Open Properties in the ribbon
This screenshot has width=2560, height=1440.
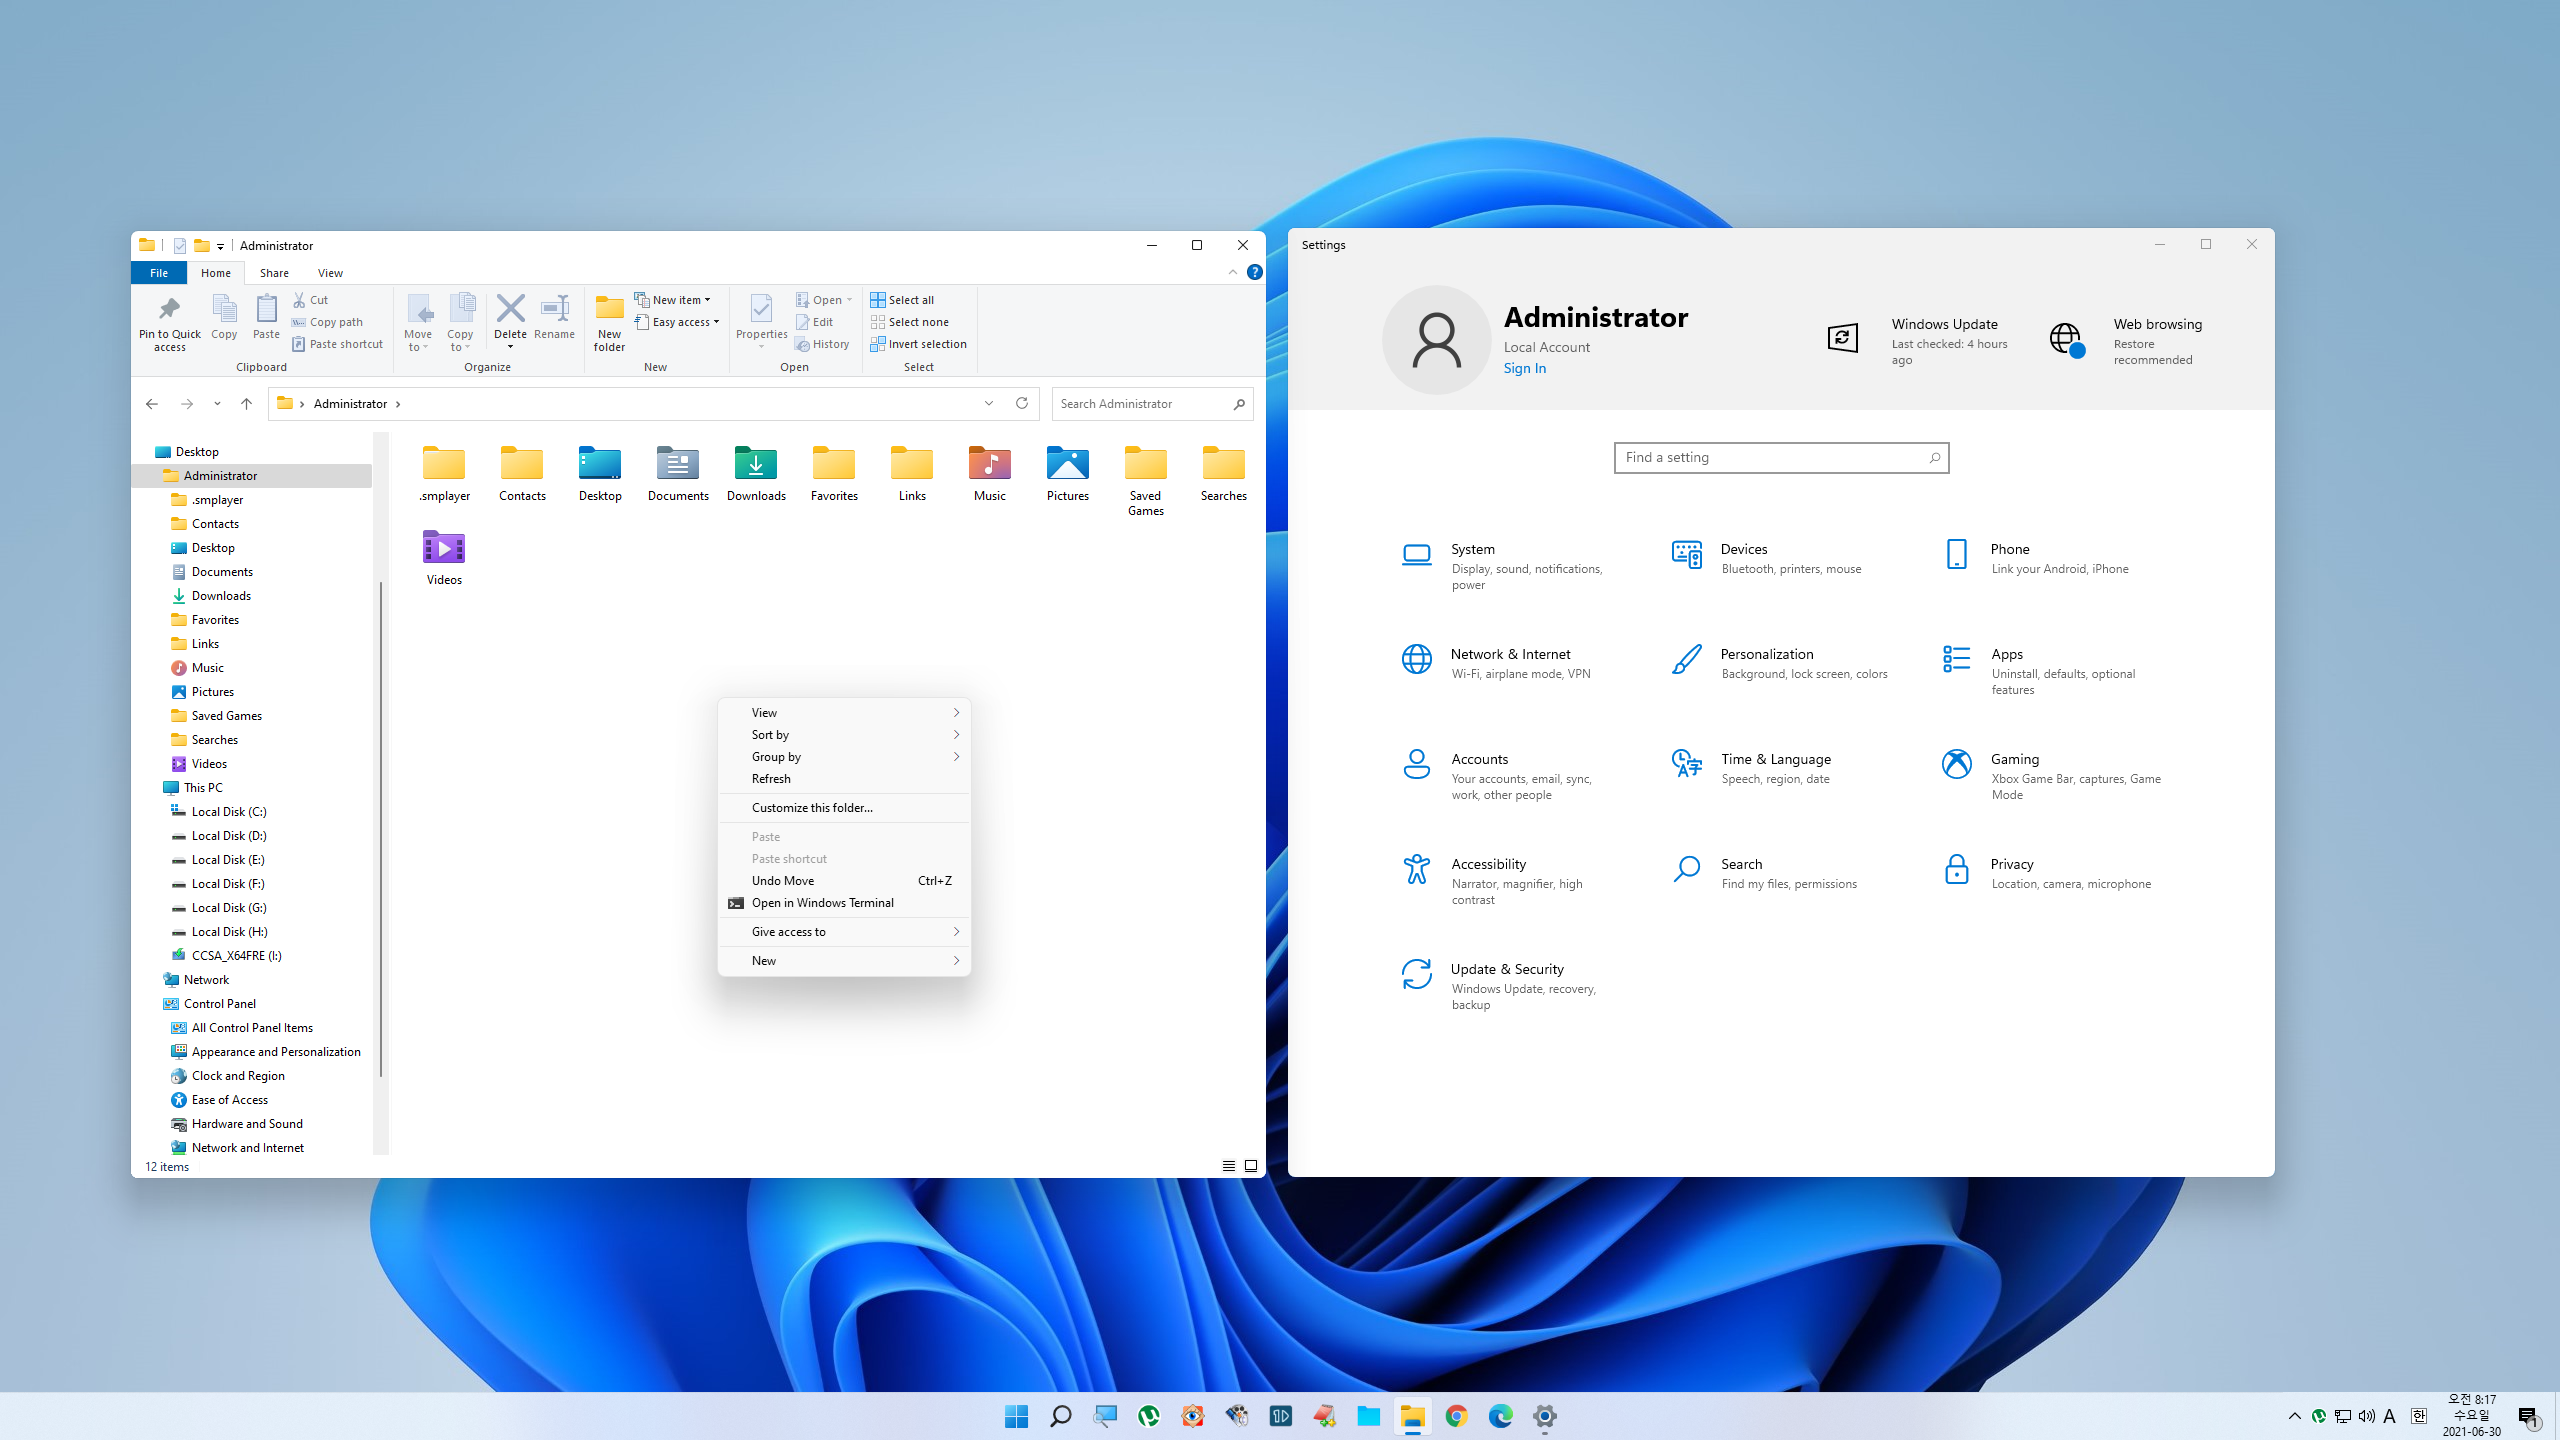pyautogui.click(x=761, y=318)
